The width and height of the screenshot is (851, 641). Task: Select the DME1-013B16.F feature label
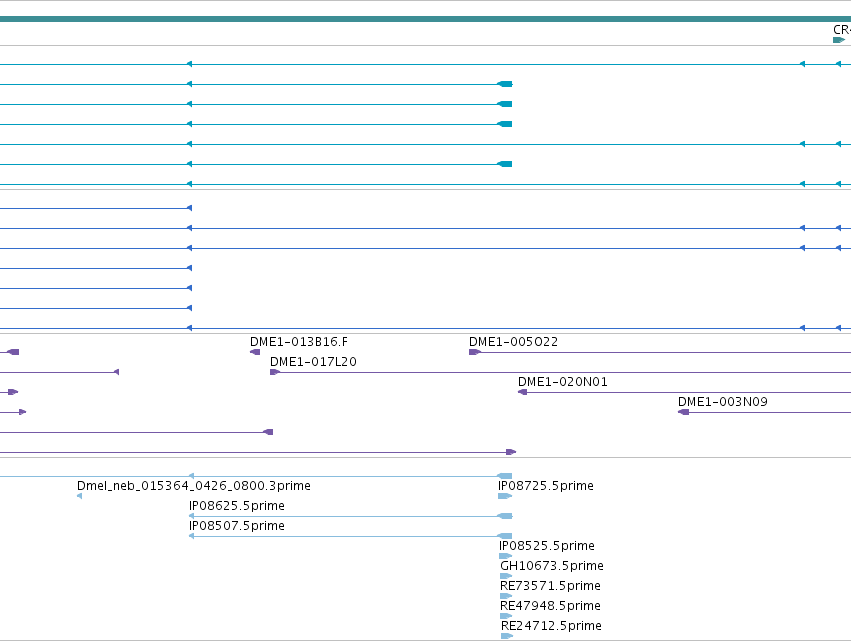point(299,342)
